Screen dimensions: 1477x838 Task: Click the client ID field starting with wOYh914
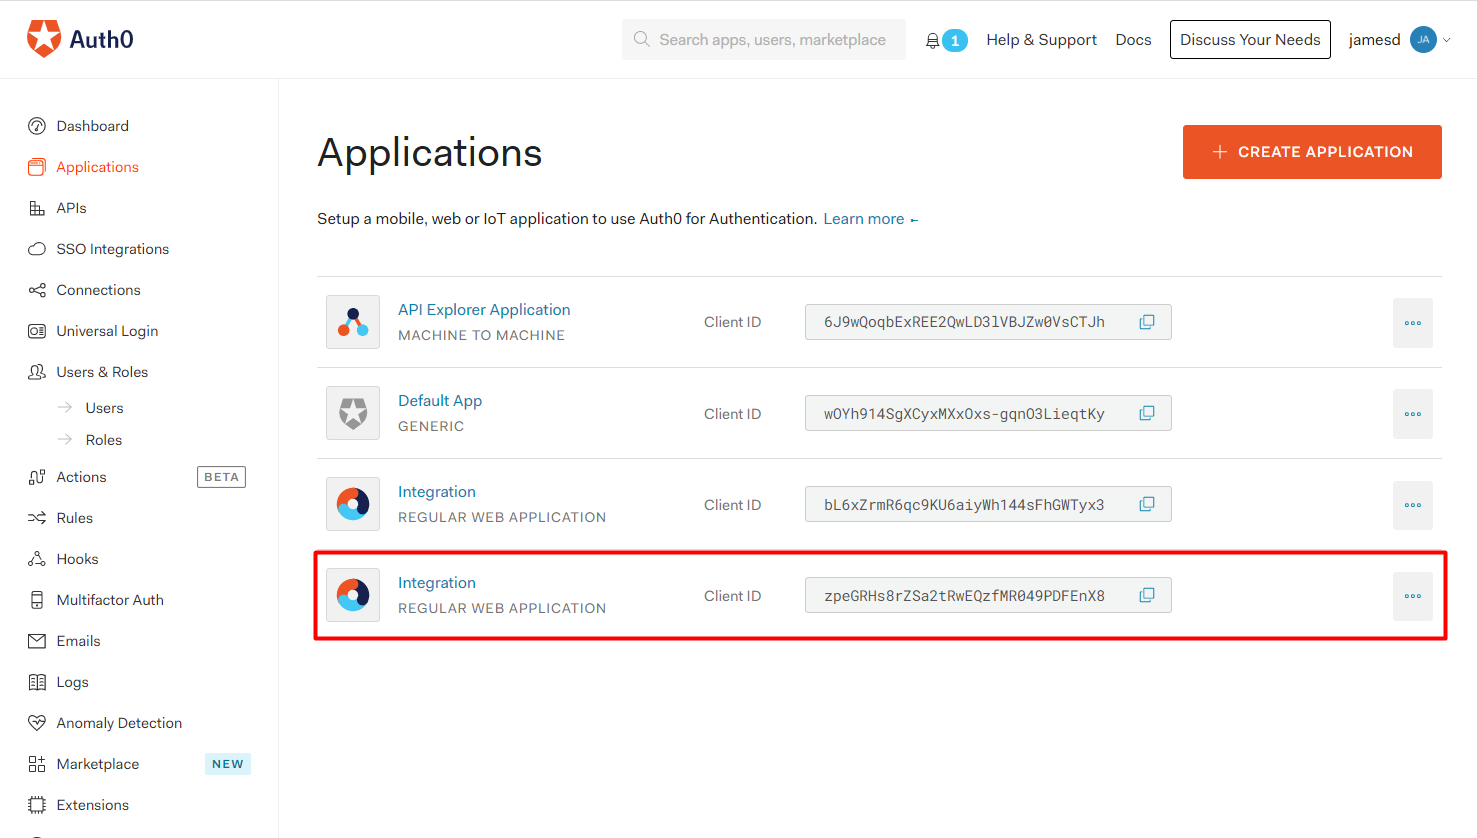point(988,413)
